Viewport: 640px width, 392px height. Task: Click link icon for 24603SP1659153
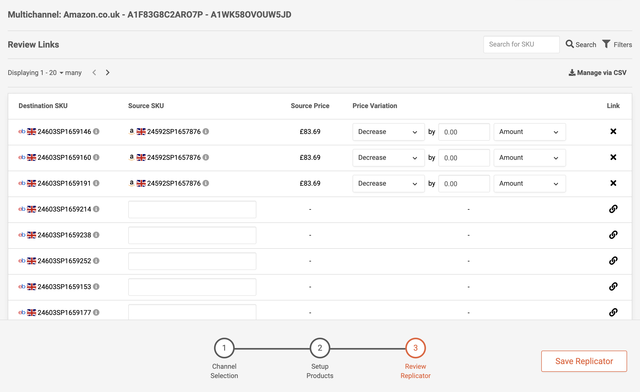point(613,286)
